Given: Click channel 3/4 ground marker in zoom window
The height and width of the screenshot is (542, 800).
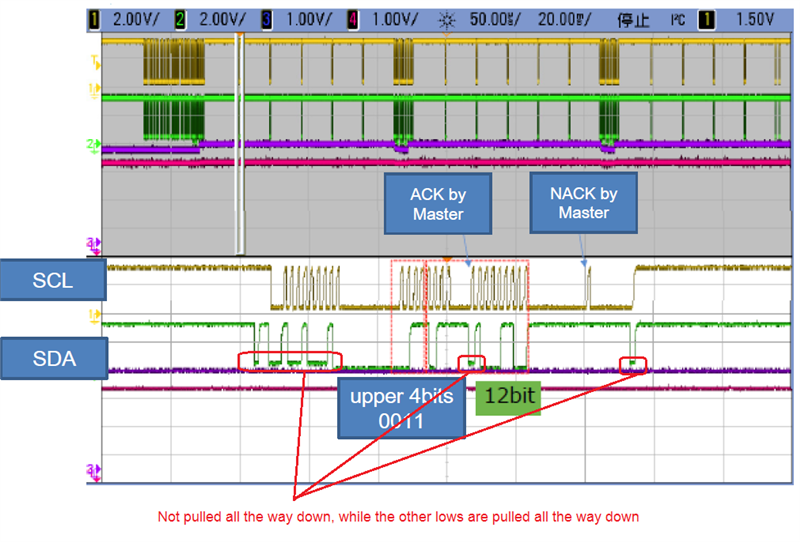Looking at the screenshot, I should point(93,472).
